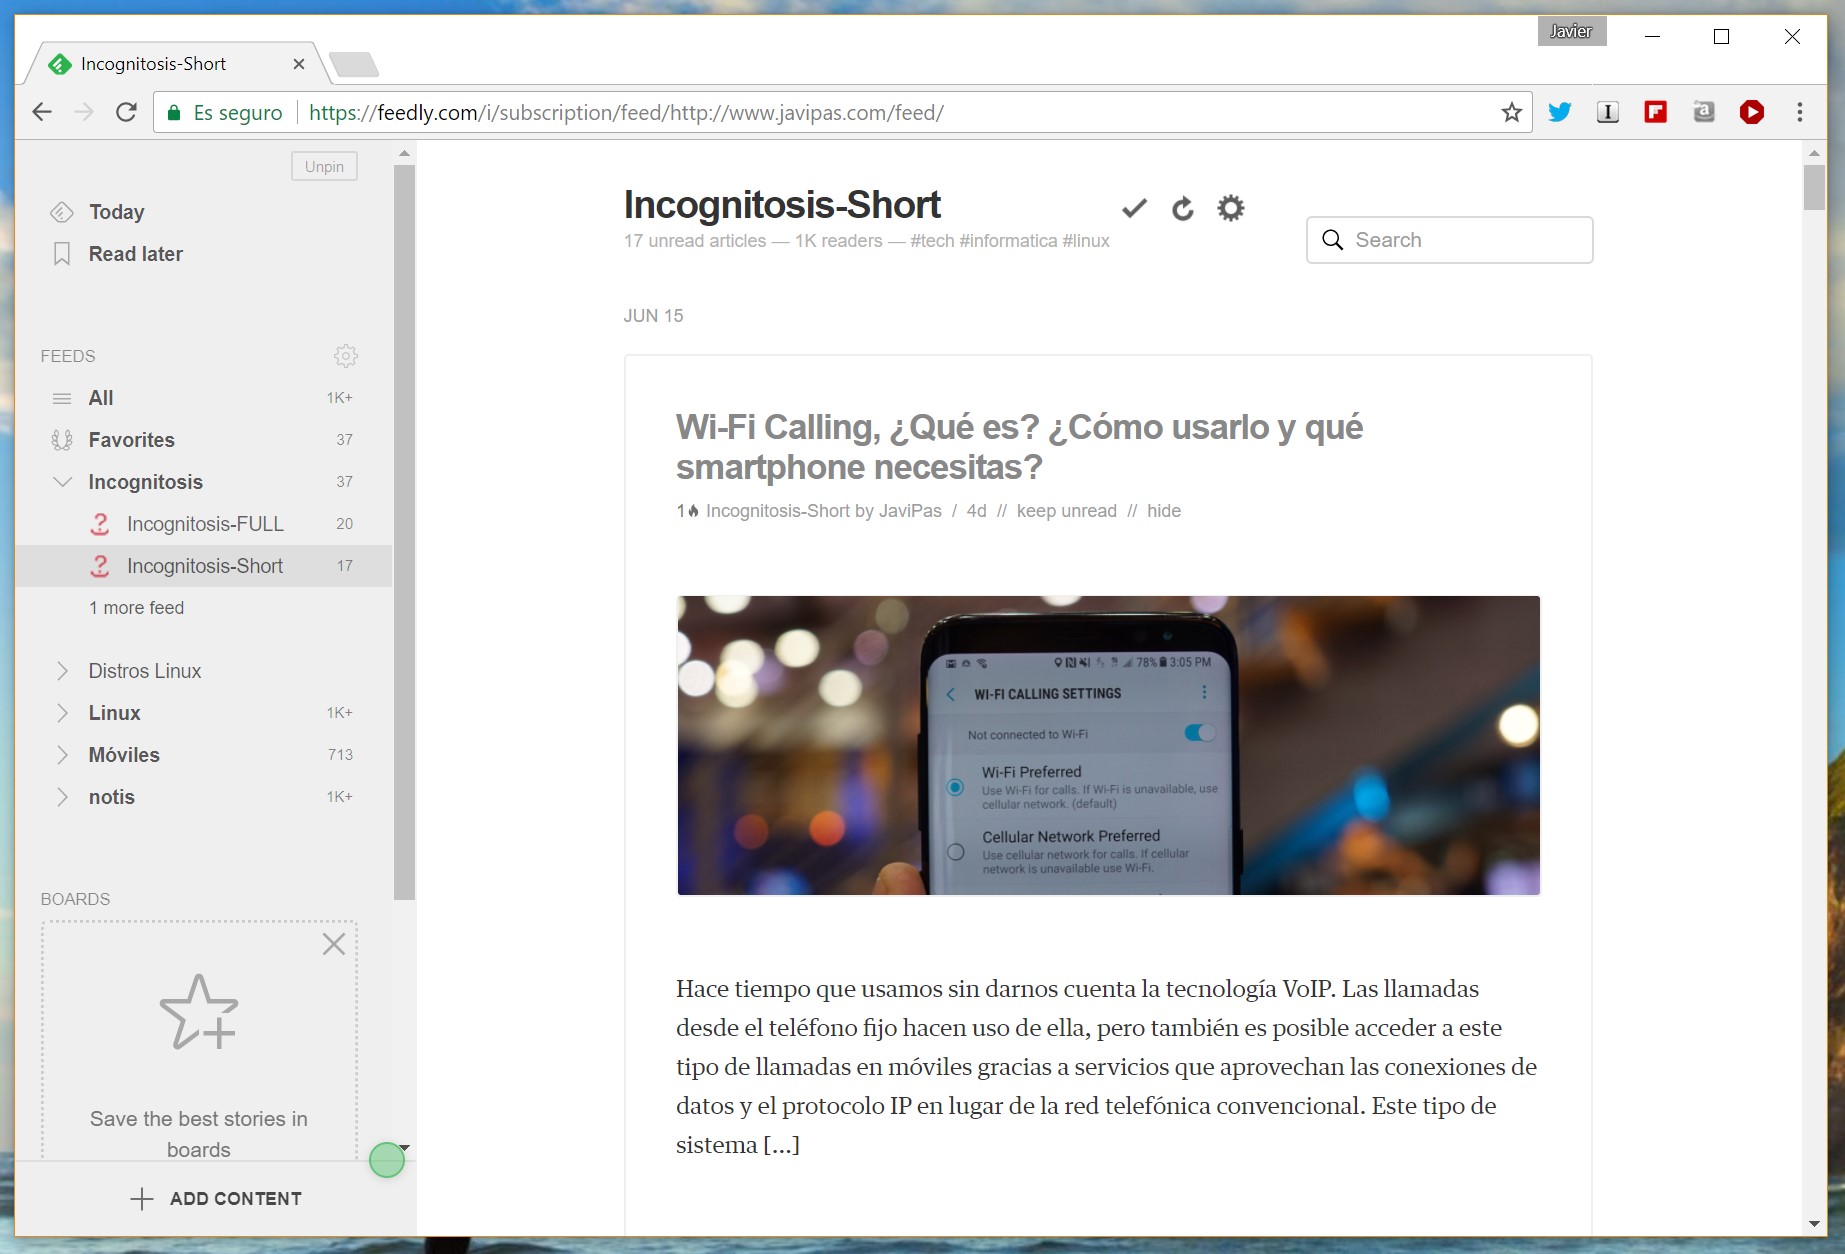Refresh the Incognitosis-Short feed
This screenshot has height=1254, width=1845.
[1182, 208]
